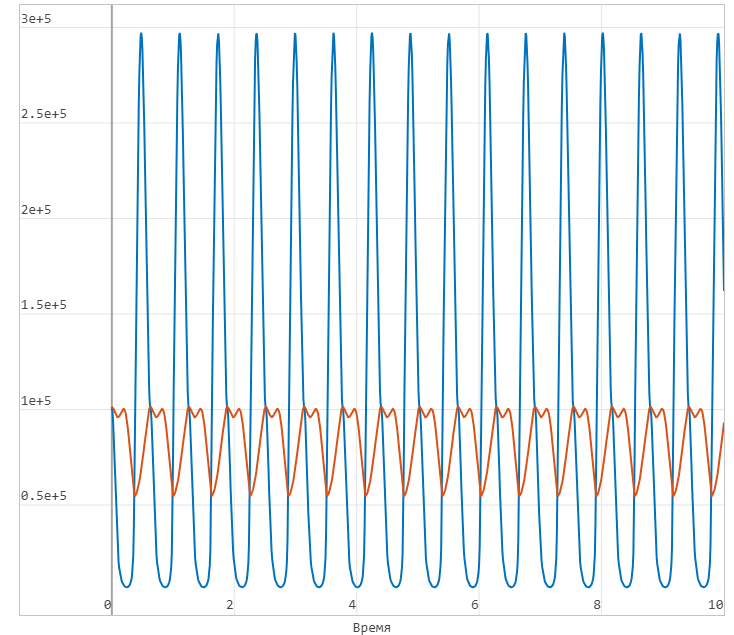
Task: Click the first trough of the orange curve
Action: (x=135, y=495)
